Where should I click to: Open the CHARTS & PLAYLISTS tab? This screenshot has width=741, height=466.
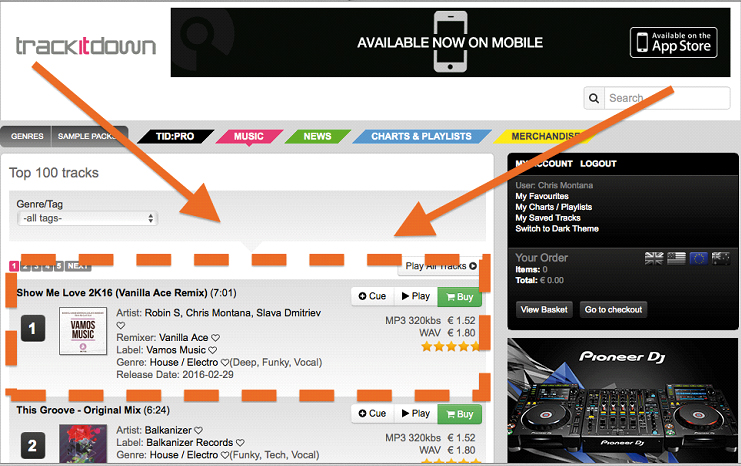click(x=422, y=137)
